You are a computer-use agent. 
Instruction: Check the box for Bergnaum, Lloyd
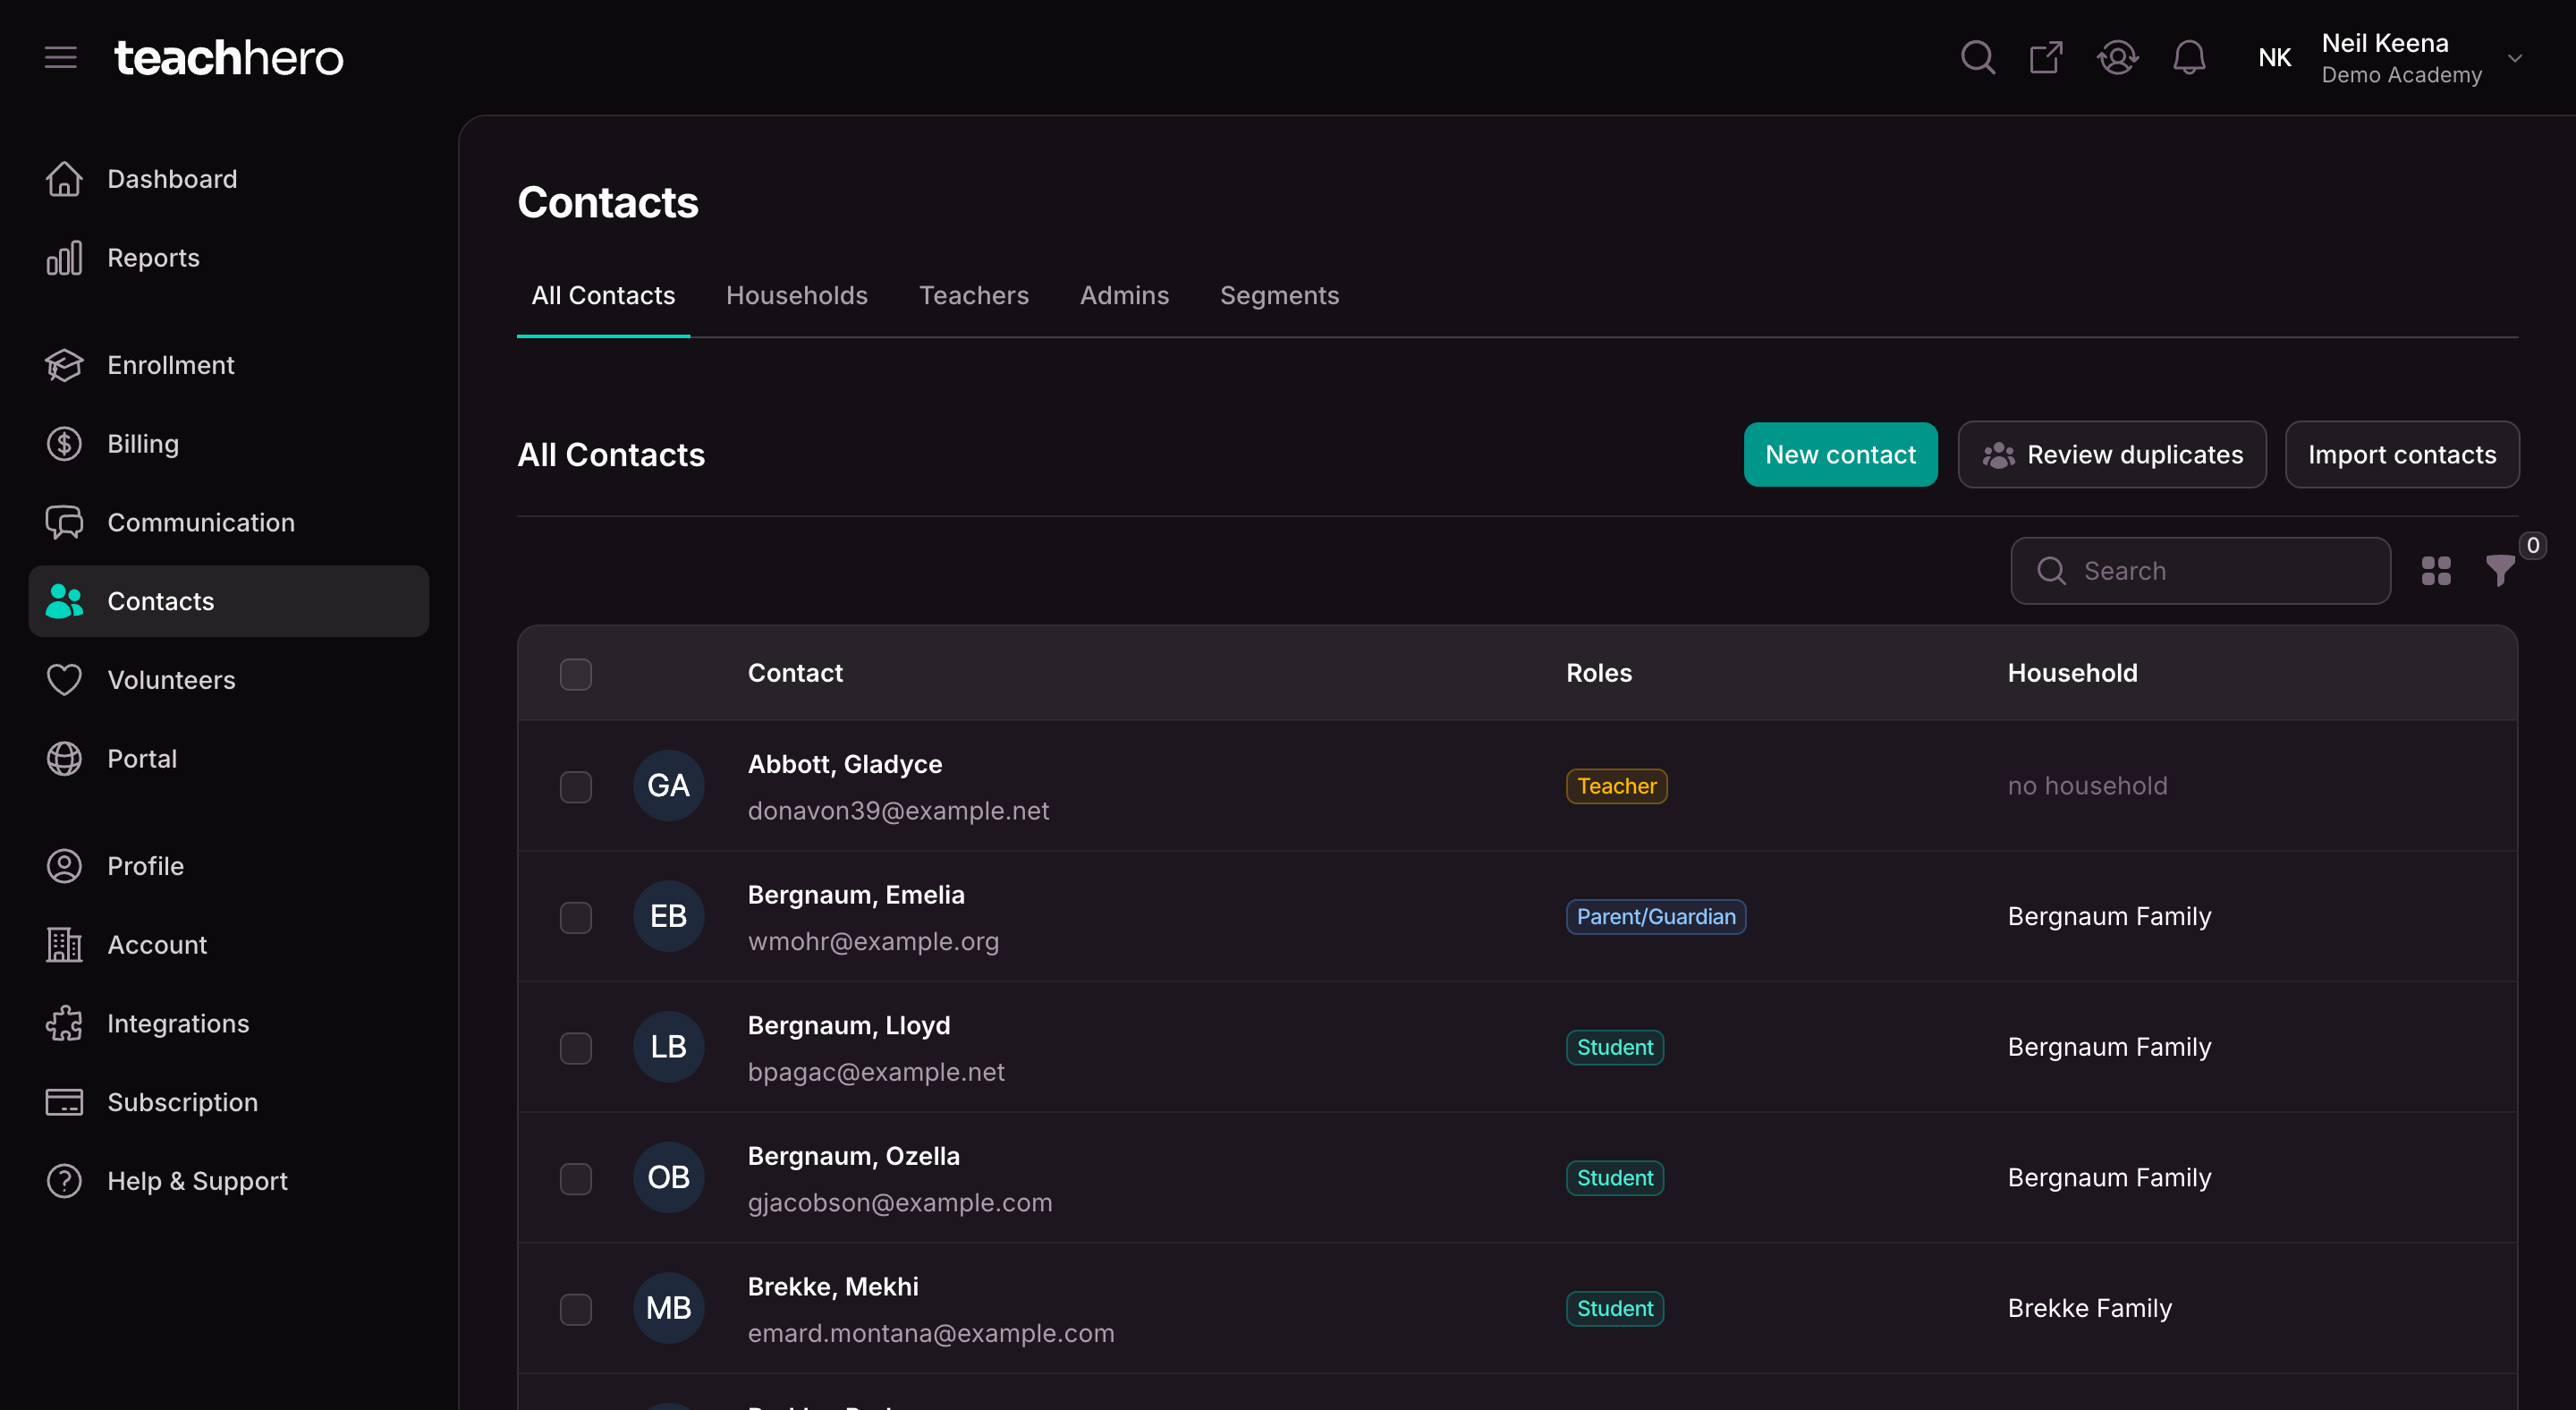tap(576, 1048)
